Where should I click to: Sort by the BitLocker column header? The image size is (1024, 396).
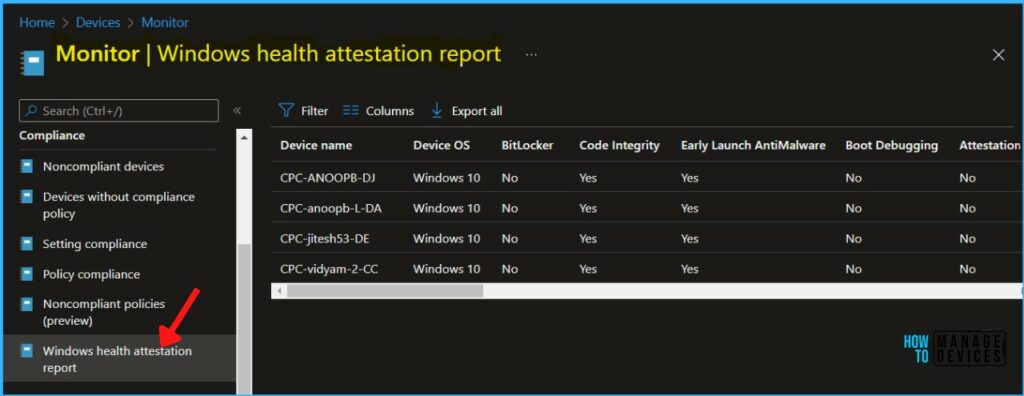(x=528, y=145)
